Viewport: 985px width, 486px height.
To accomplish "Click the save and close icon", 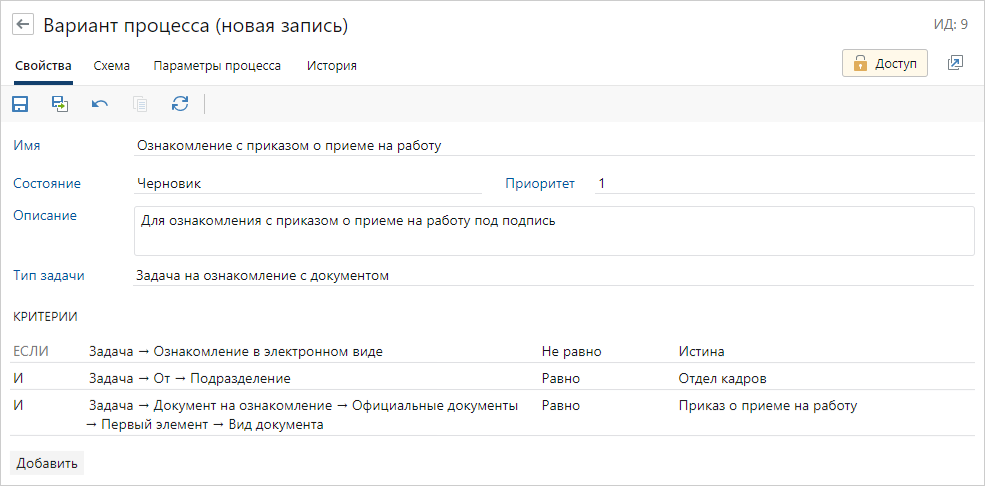I will click(60, 103).
